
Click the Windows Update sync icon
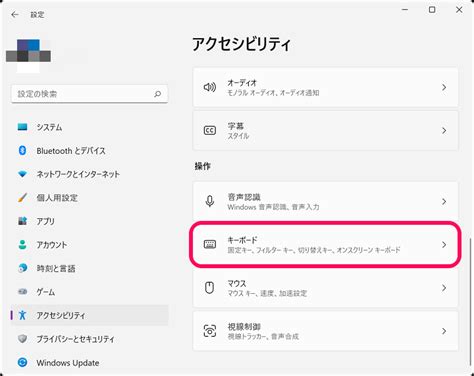[x=22, y=362]
